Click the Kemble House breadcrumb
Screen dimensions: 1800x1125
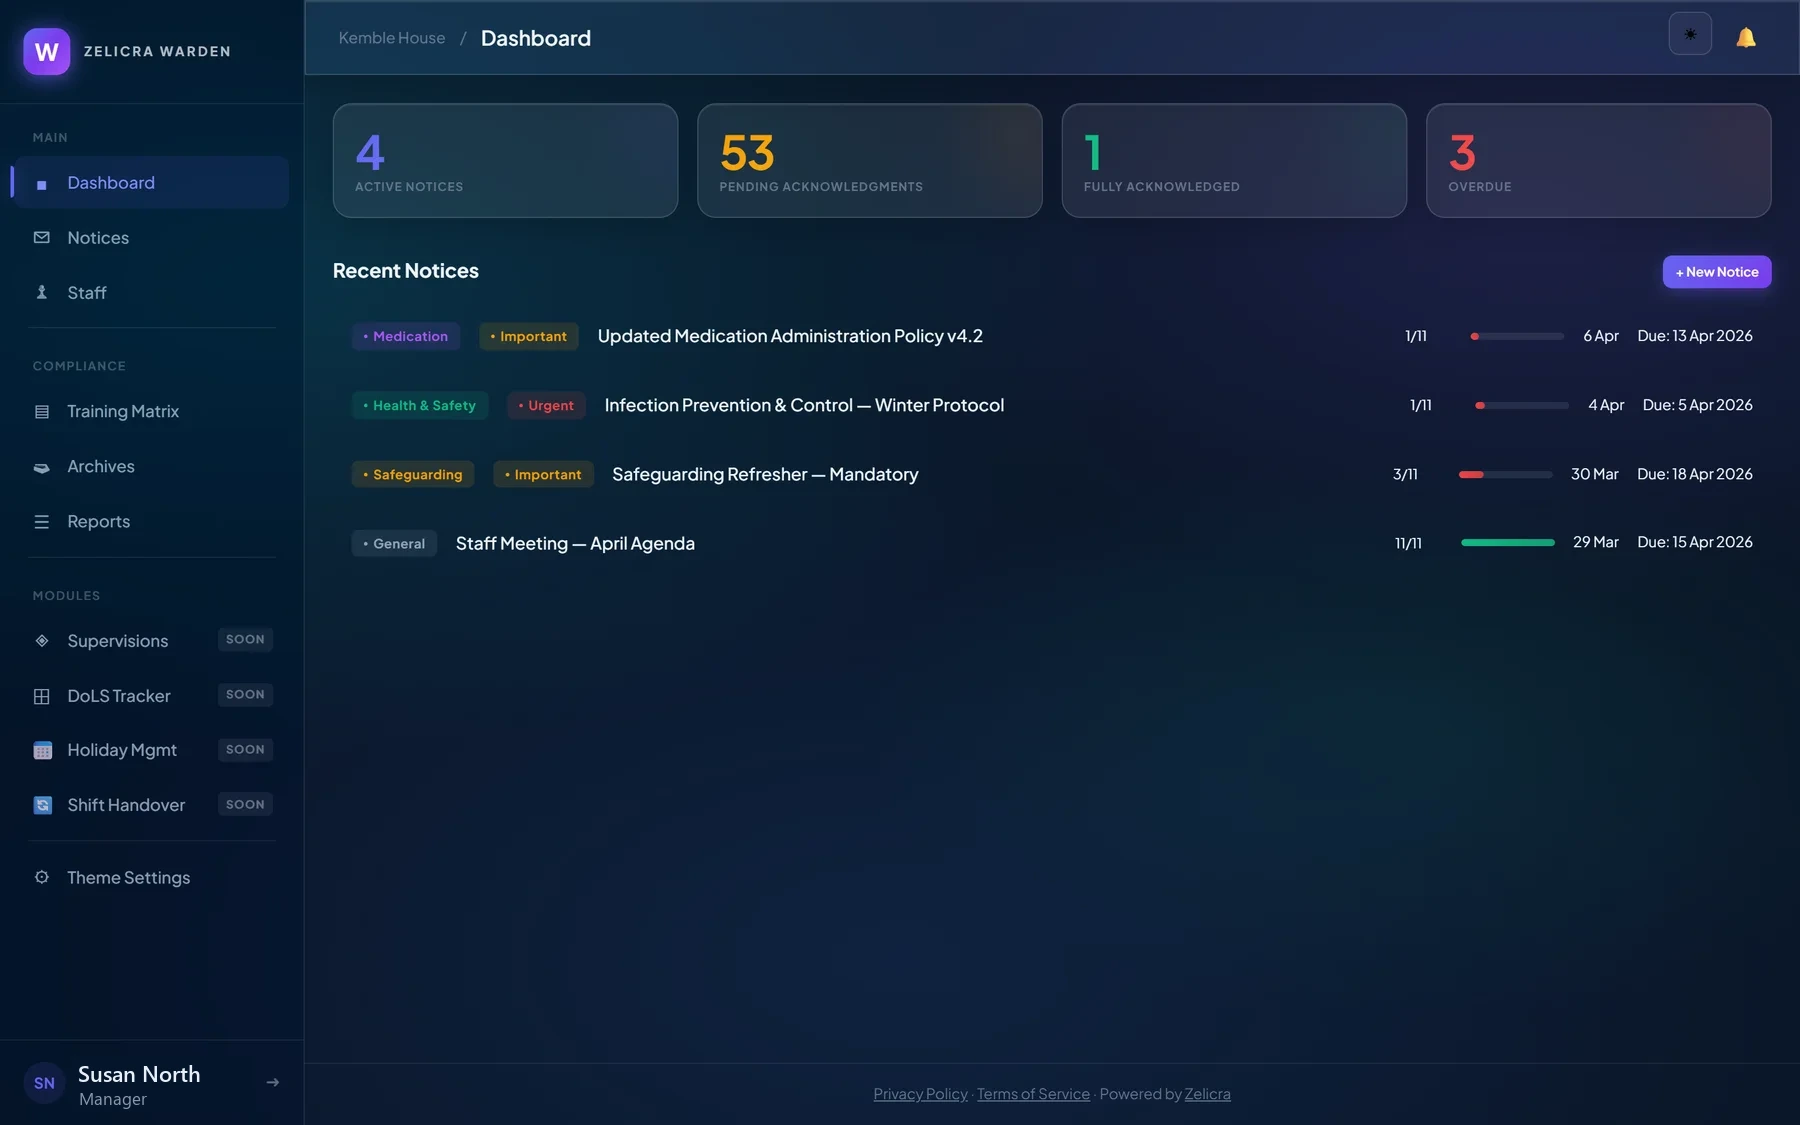pos(392,38)
